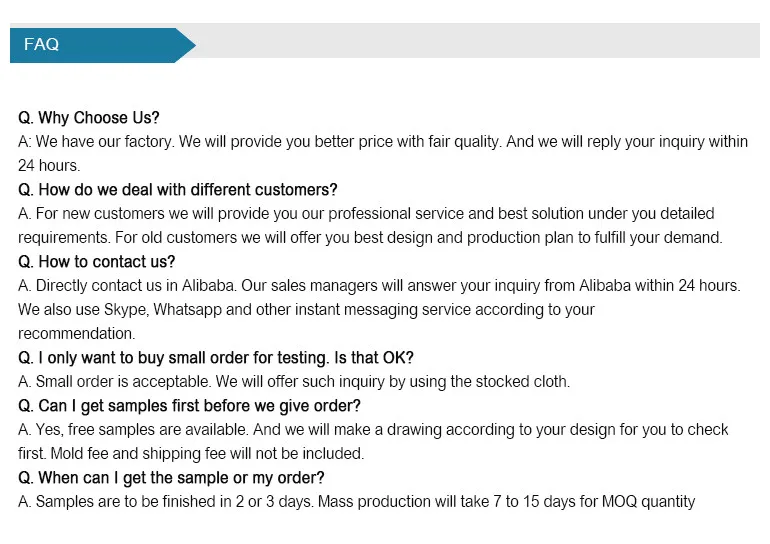The image size is (770, 544).
Task: Open 'How do we deal with different customers?' question
Action: coord(178,190)
